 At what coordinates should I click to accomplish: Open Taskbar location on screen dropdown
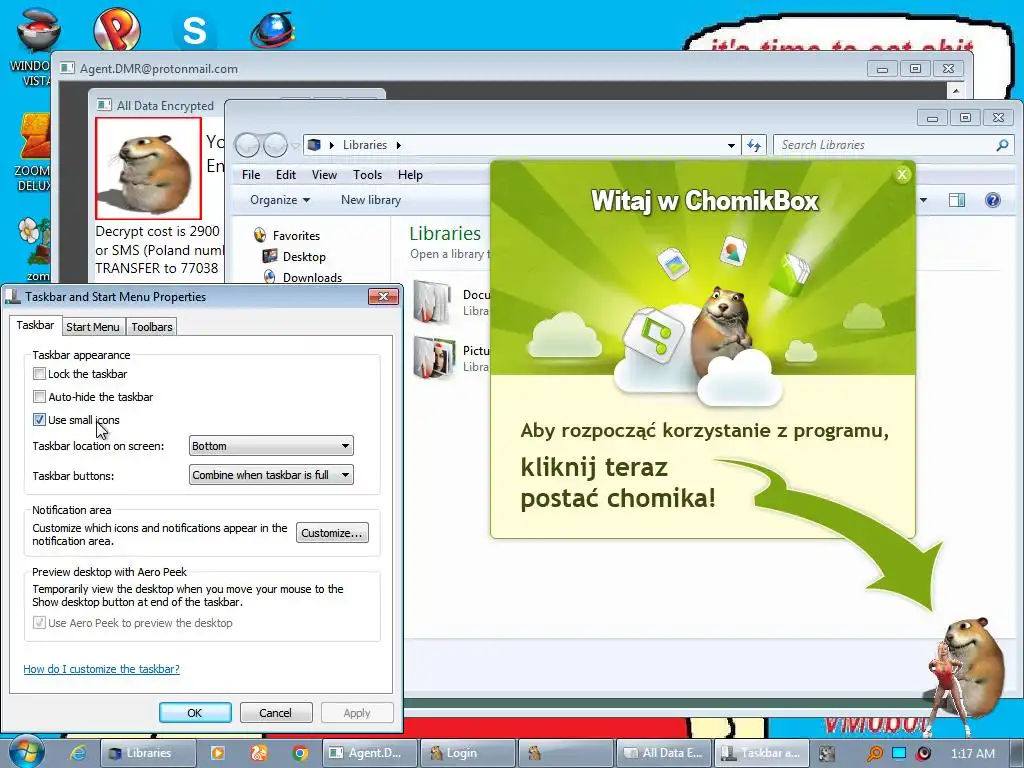[271, 446]
